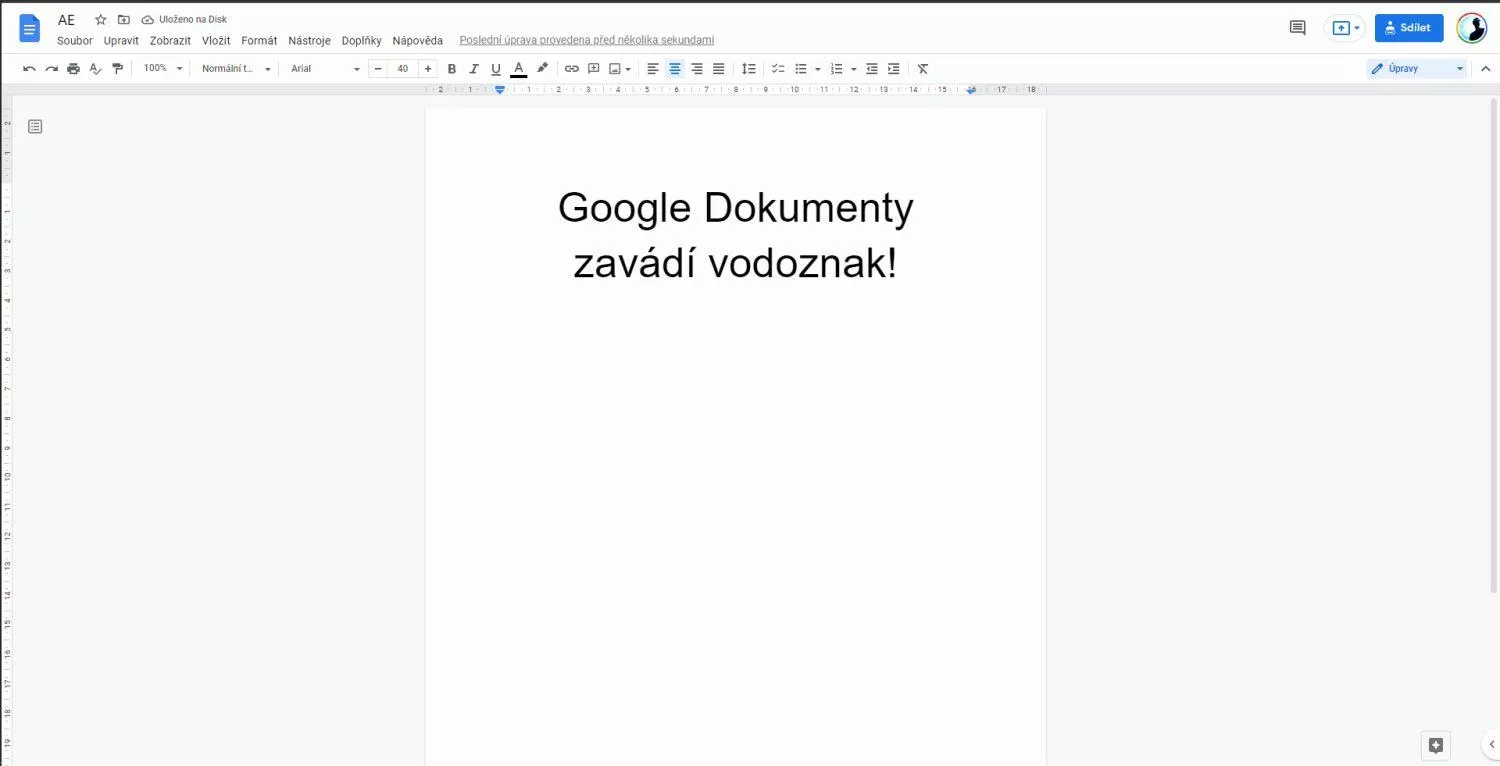The image size is (1500, 766).
Task: Rename the document title AE
Action: [66, 20]
